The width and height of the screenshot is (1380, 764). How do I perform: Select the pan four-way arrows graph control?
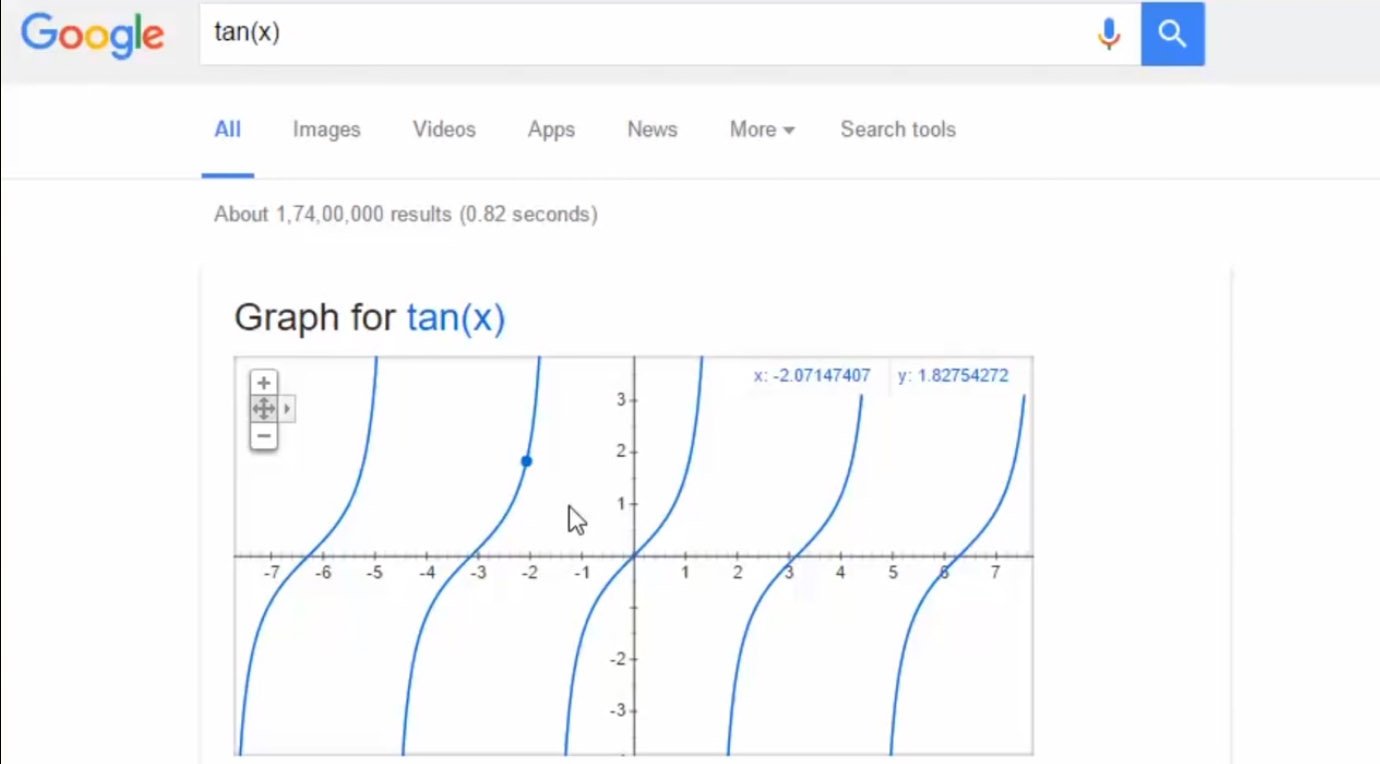(x=263, y=409)
